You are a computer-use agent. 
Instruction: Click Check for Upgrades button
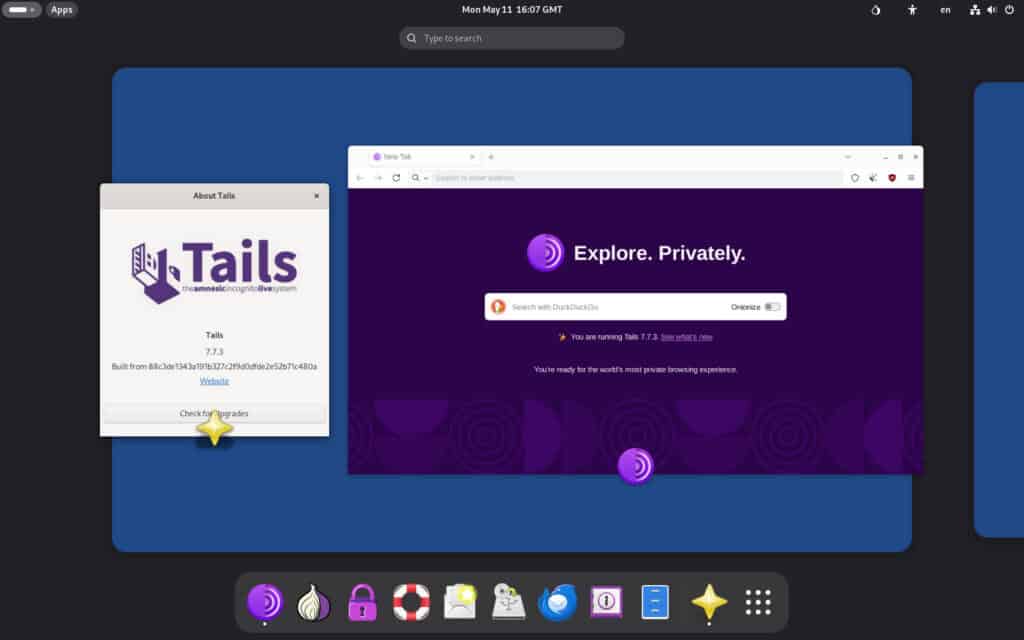214,413
